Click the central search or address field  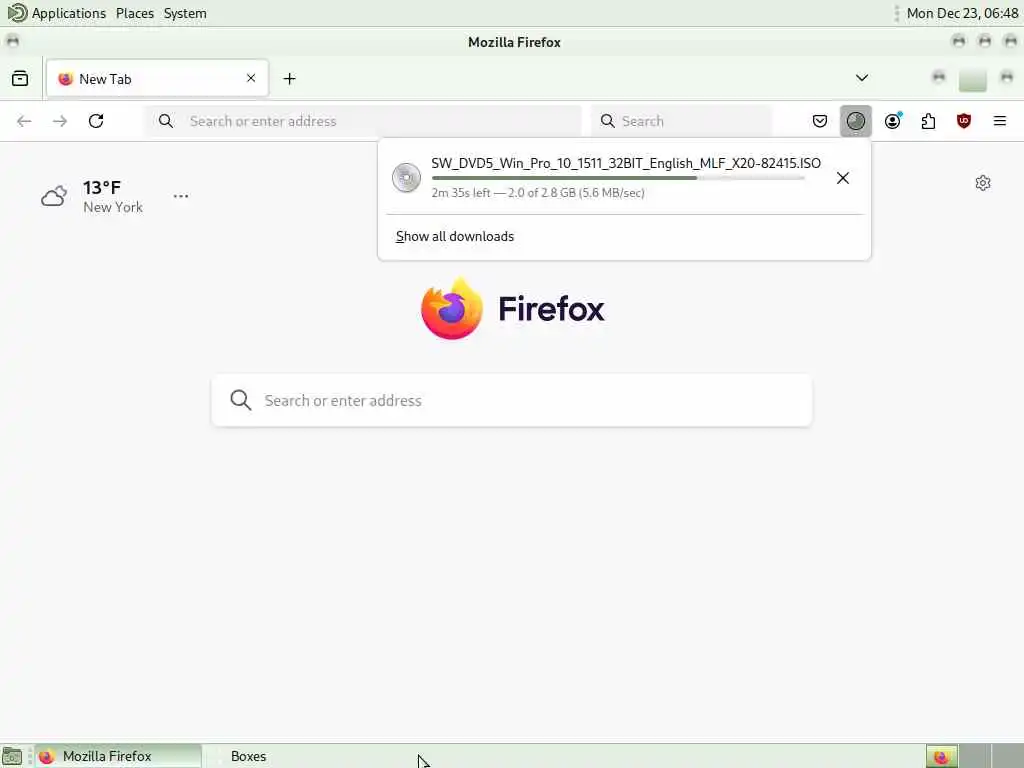click(511, 400)
